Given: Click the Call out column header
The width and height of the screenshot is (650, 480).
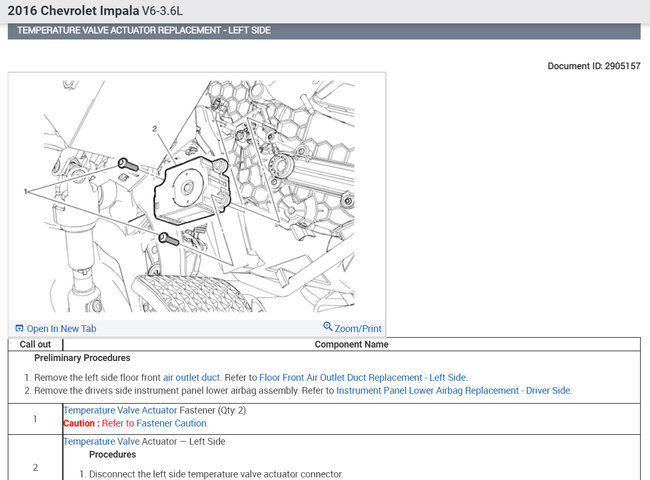Looking at the screenshot, I should 35,344.
